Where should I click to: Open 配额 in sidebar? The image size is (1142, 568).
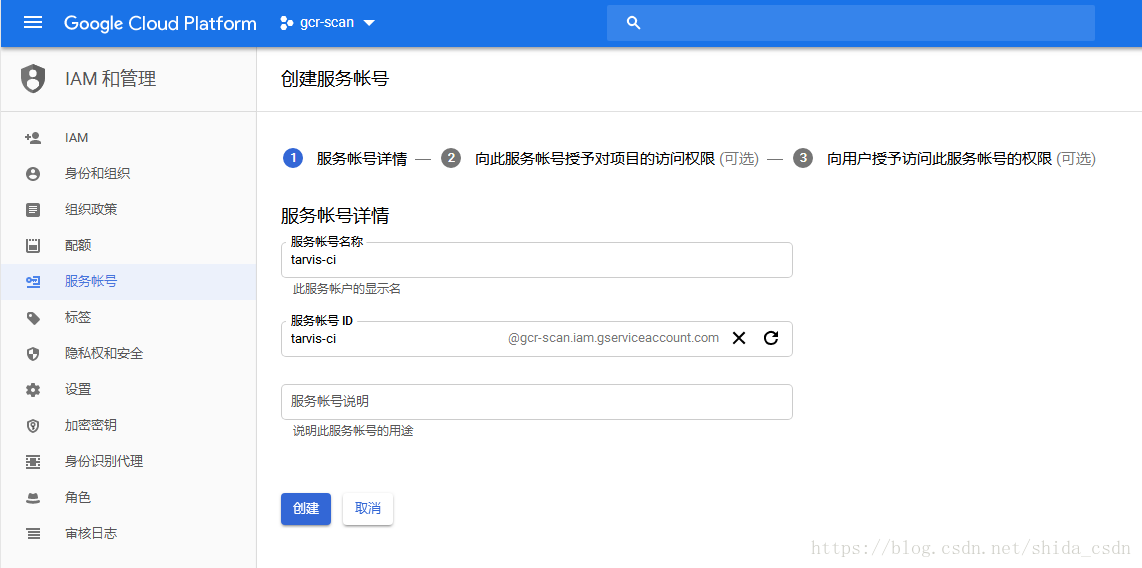coord(128,245)
